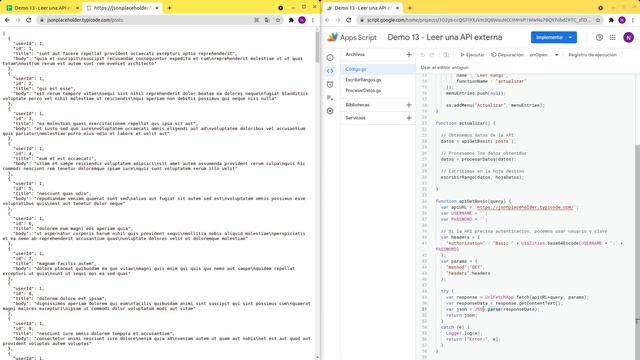This screenshot has height=360, width=640.
Task: Open the Executions list sidebar icon
Action: 330,98
